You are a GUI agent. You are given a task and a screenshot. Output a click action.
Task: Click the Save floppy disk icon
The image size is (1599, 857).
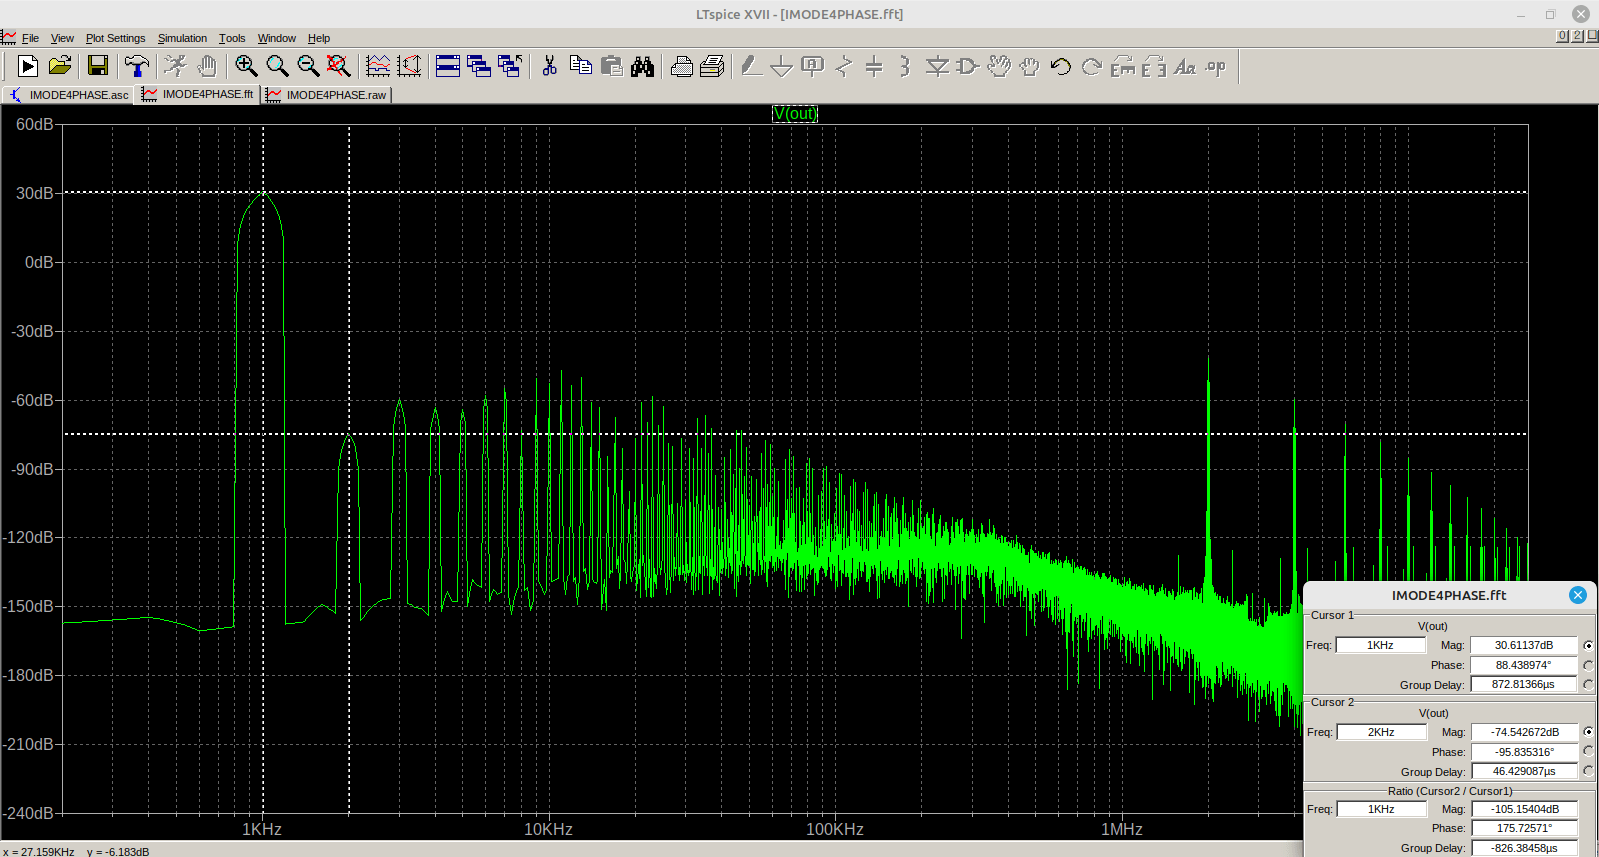[98, 66]
